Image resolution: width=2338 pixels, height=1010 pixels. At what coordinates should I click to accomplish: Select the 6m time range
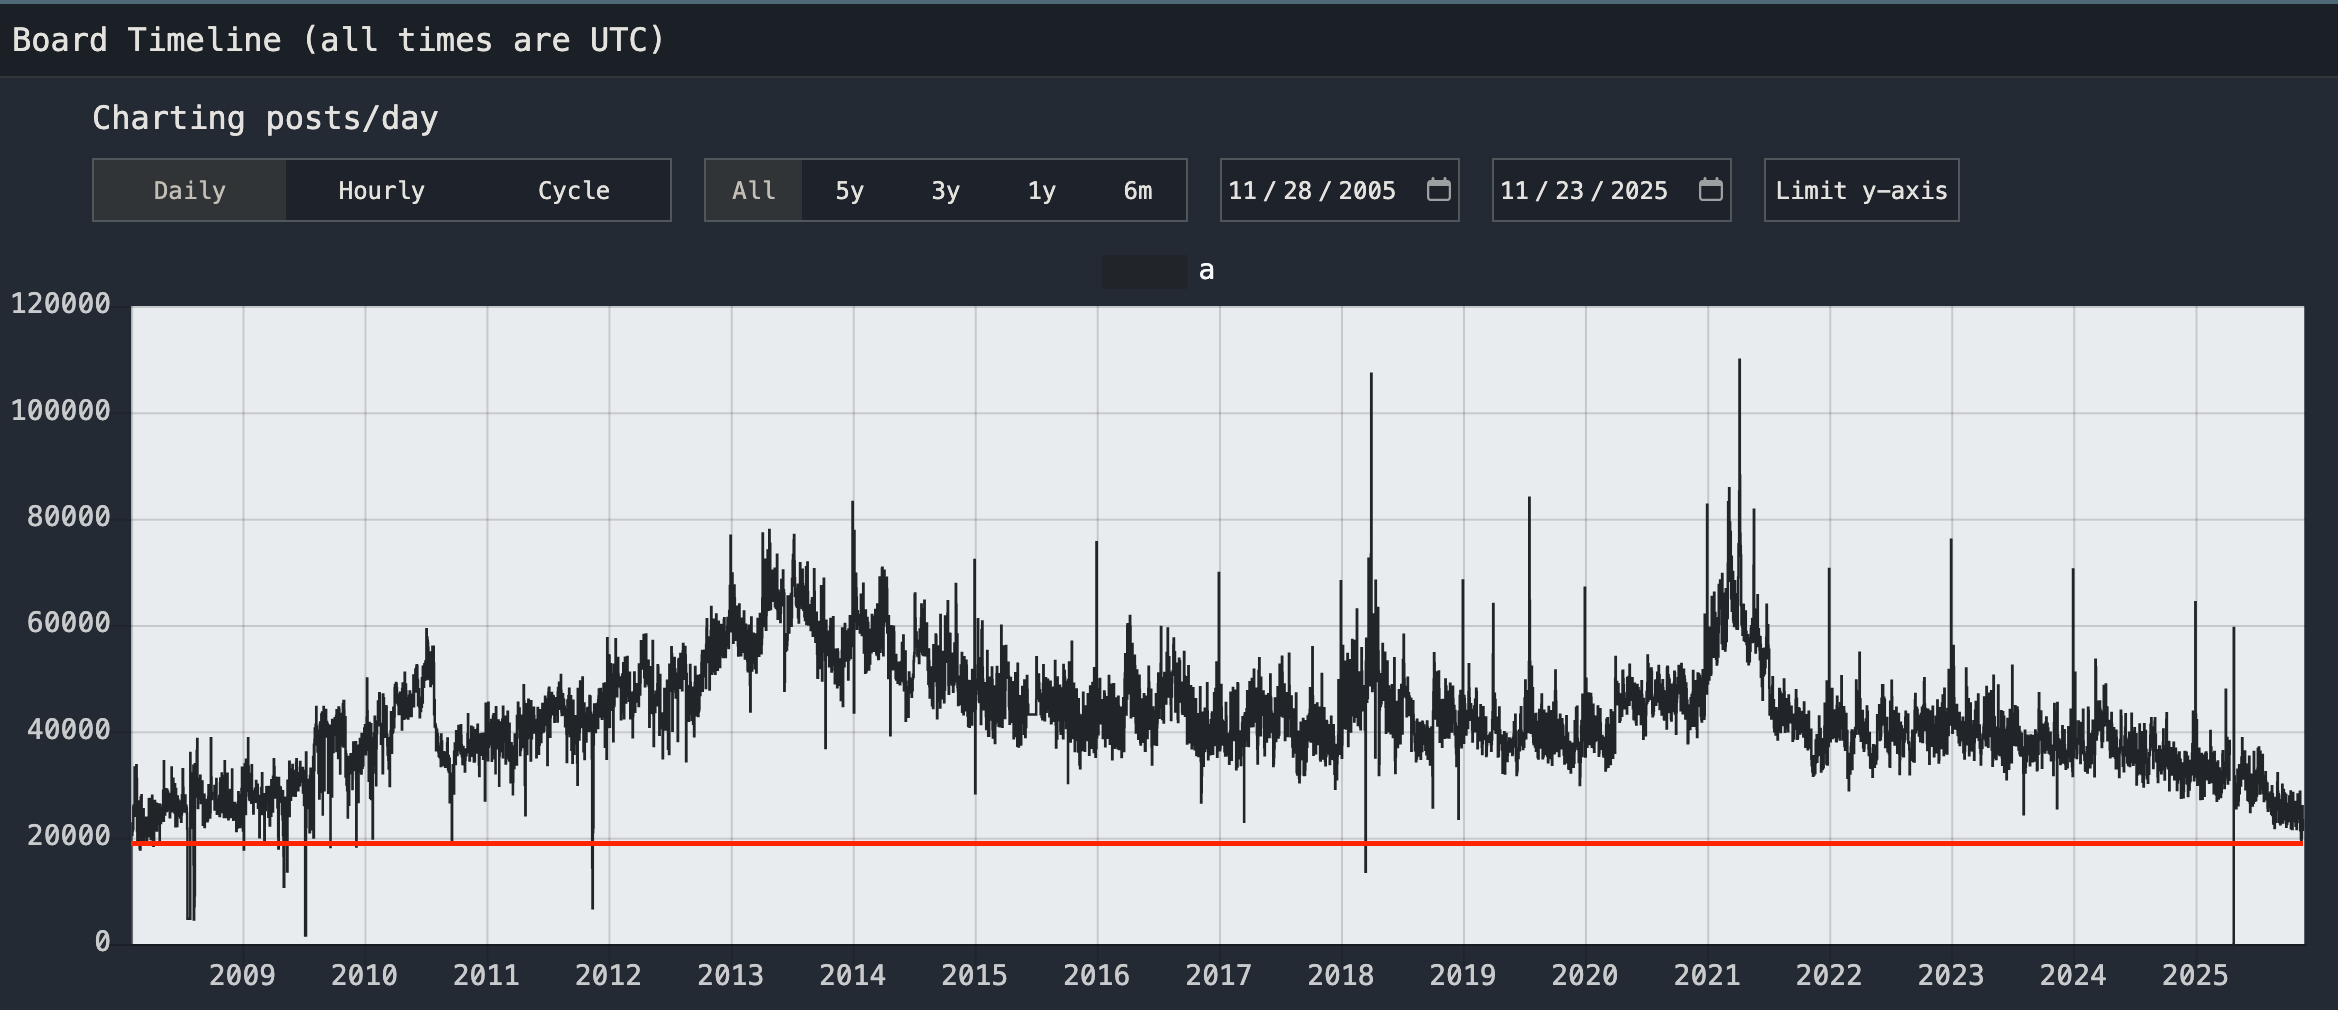[x=1138, y=190]
